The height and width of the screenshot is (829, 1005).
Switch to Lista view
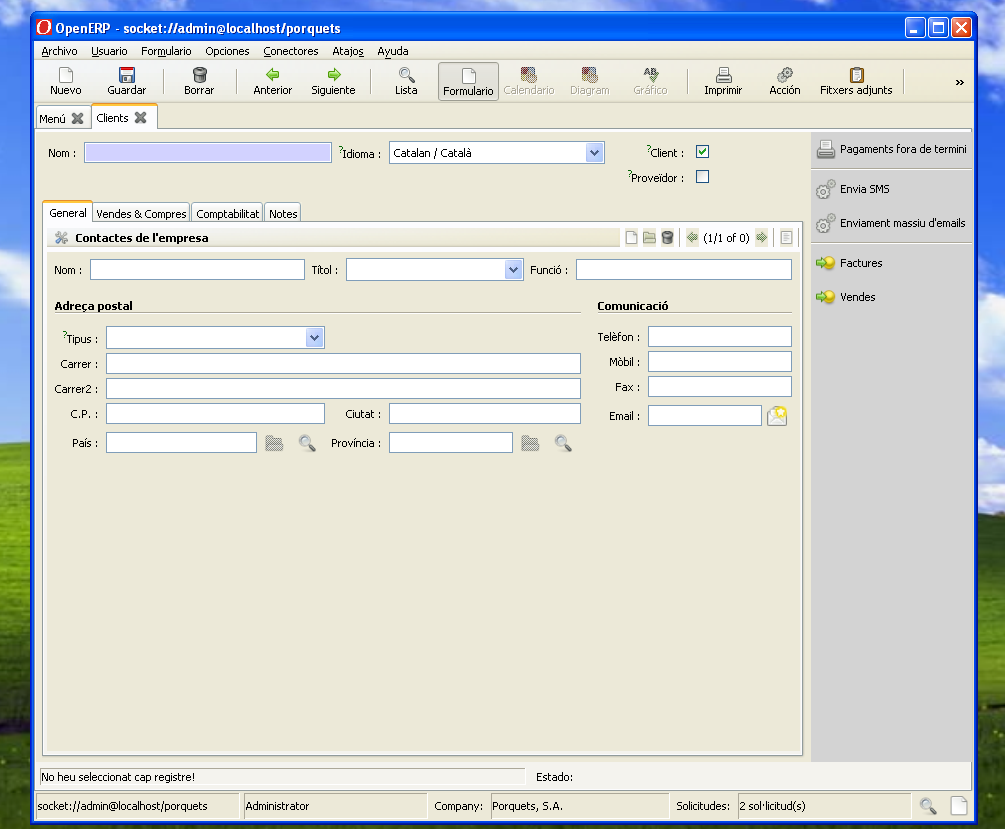coord(406,81)
